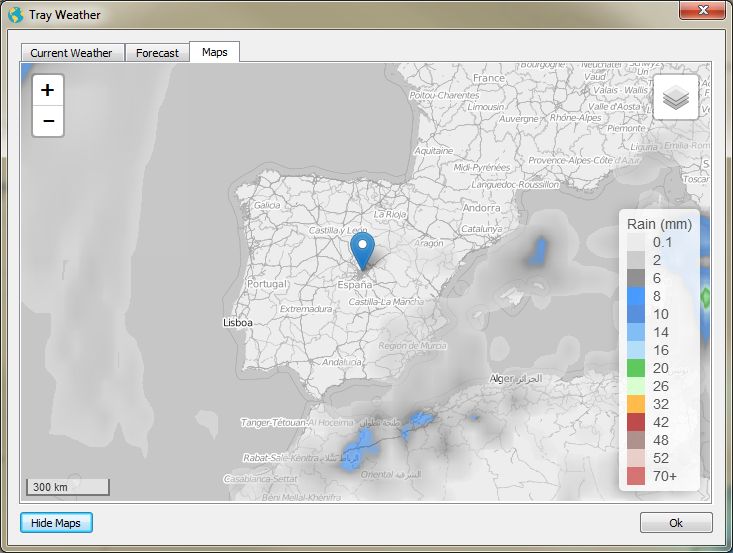Image resolution: width=733 pixels, height=553 pixels.
Task: Click the Andalucía region label
Action: coord(342,362)
